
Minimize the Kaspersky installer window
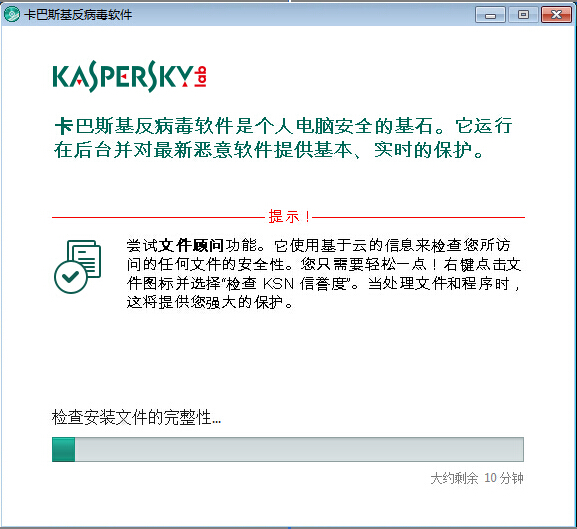(490, 15)
